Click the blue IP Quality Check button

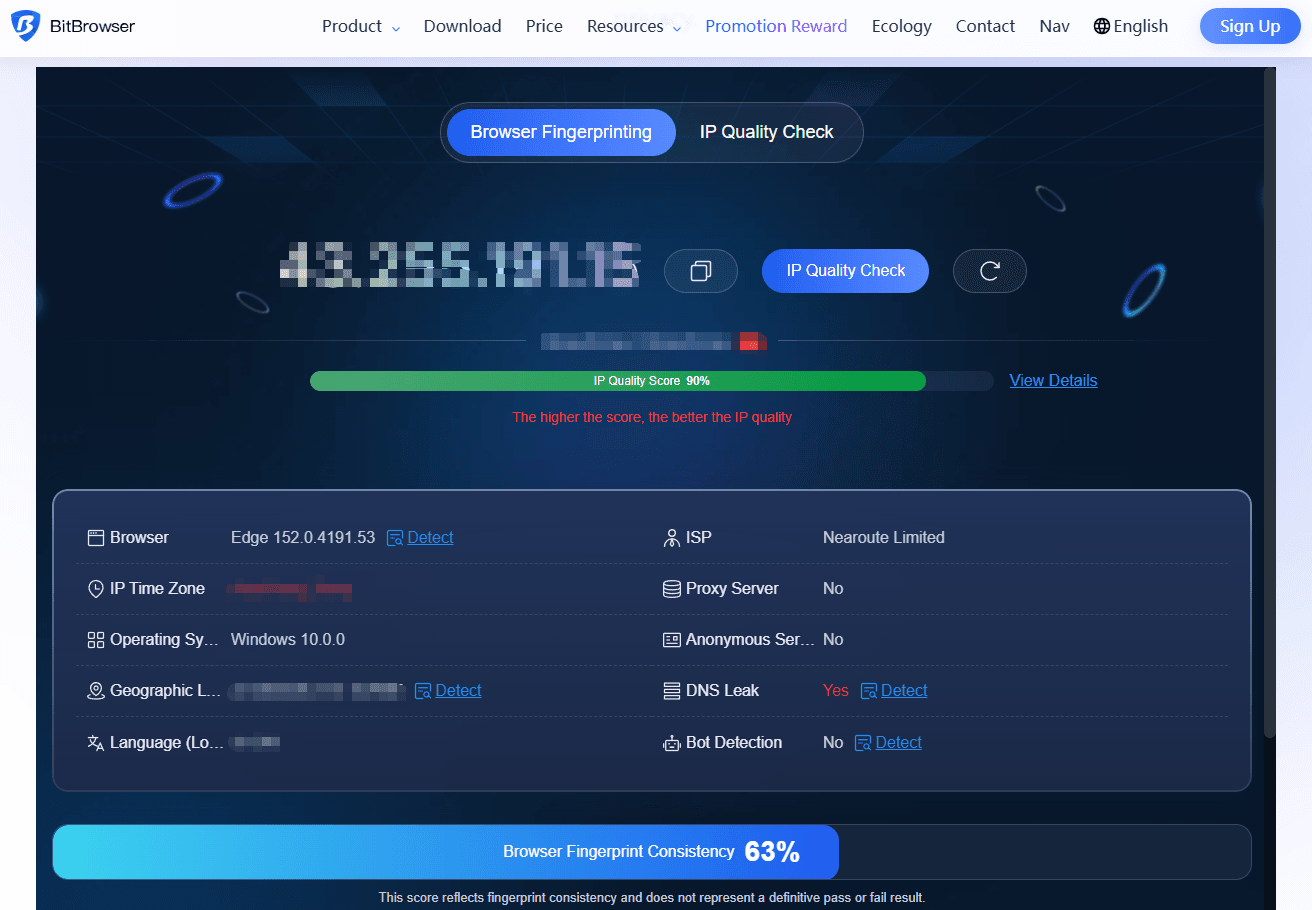click(845, 271)
